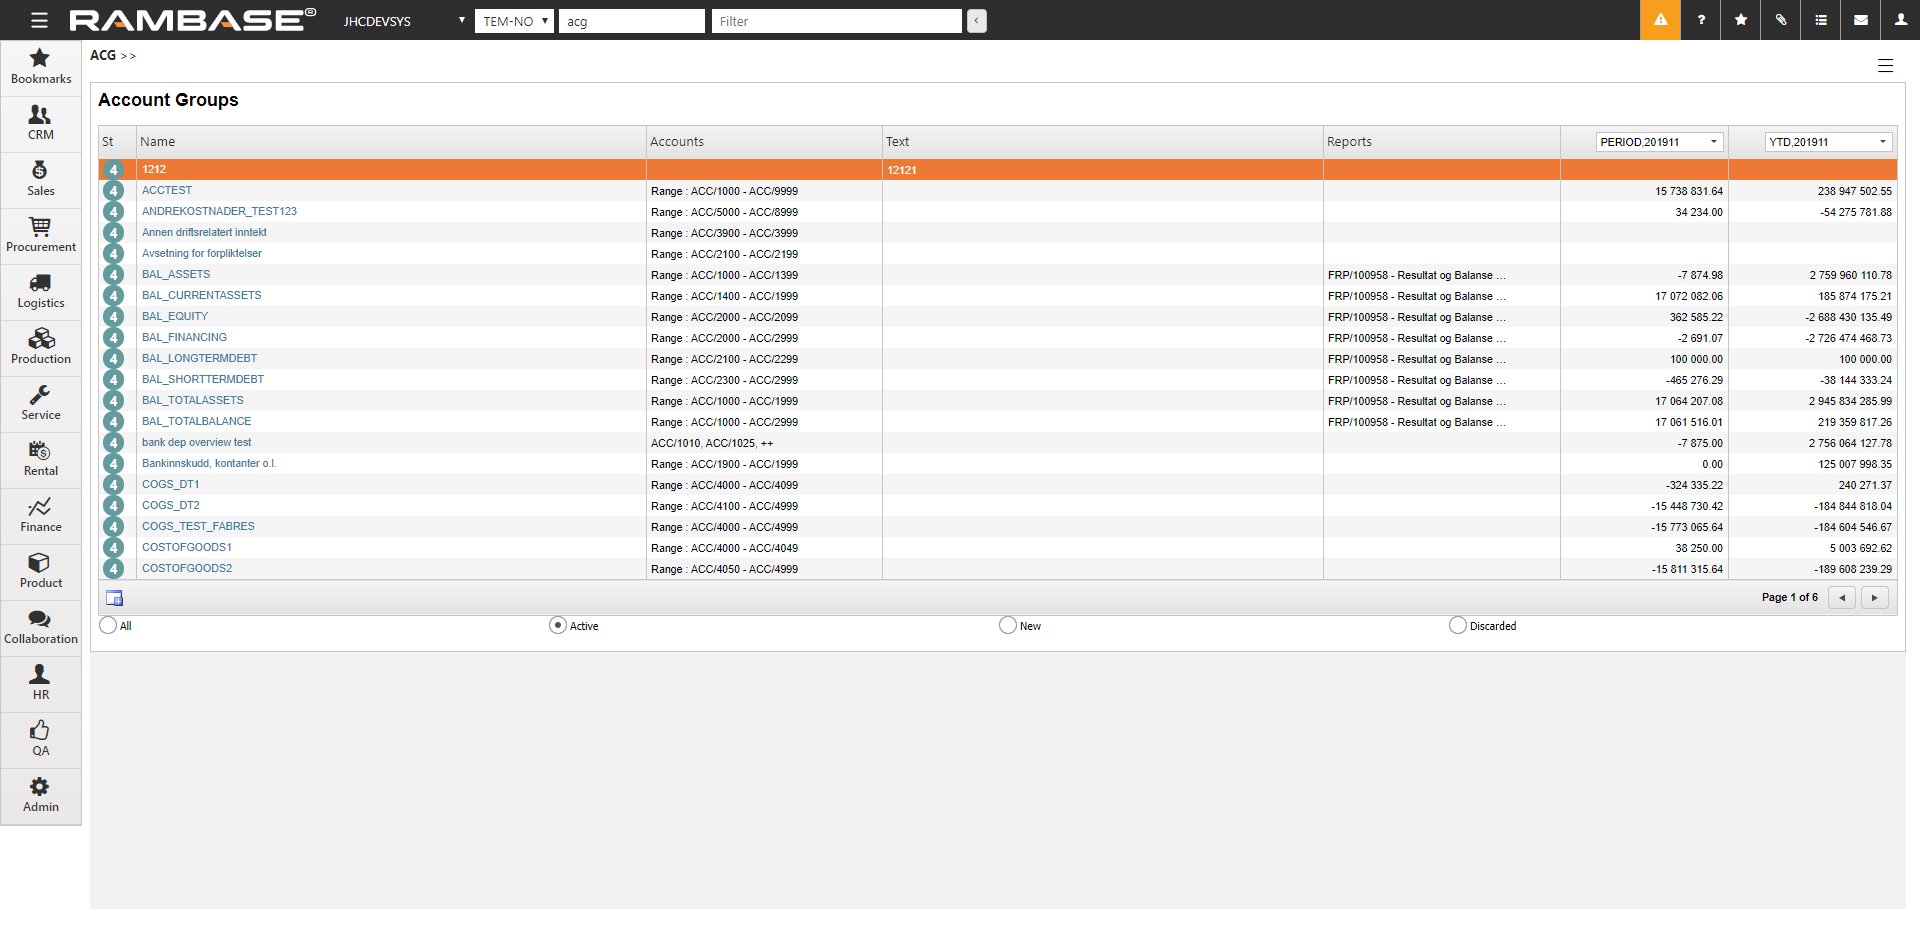Select the All status radio button

click(x=108, y=625)
